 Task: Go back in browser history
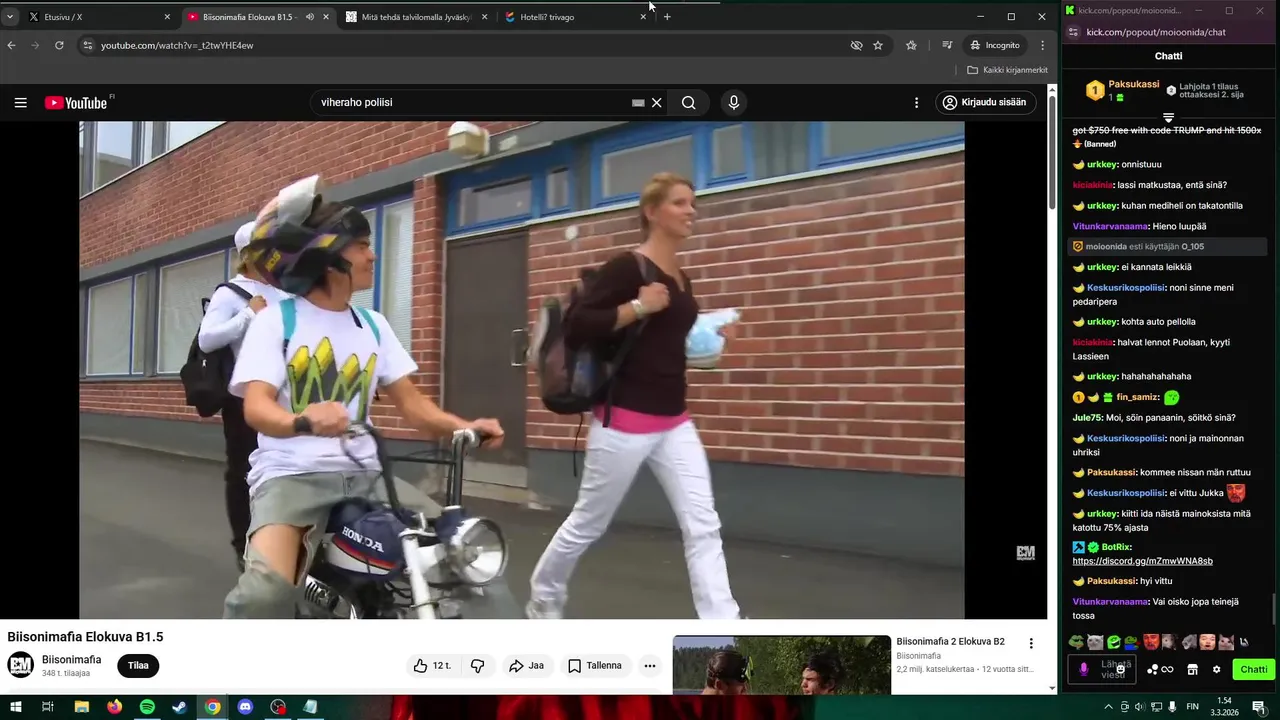(x=12, y=45)
